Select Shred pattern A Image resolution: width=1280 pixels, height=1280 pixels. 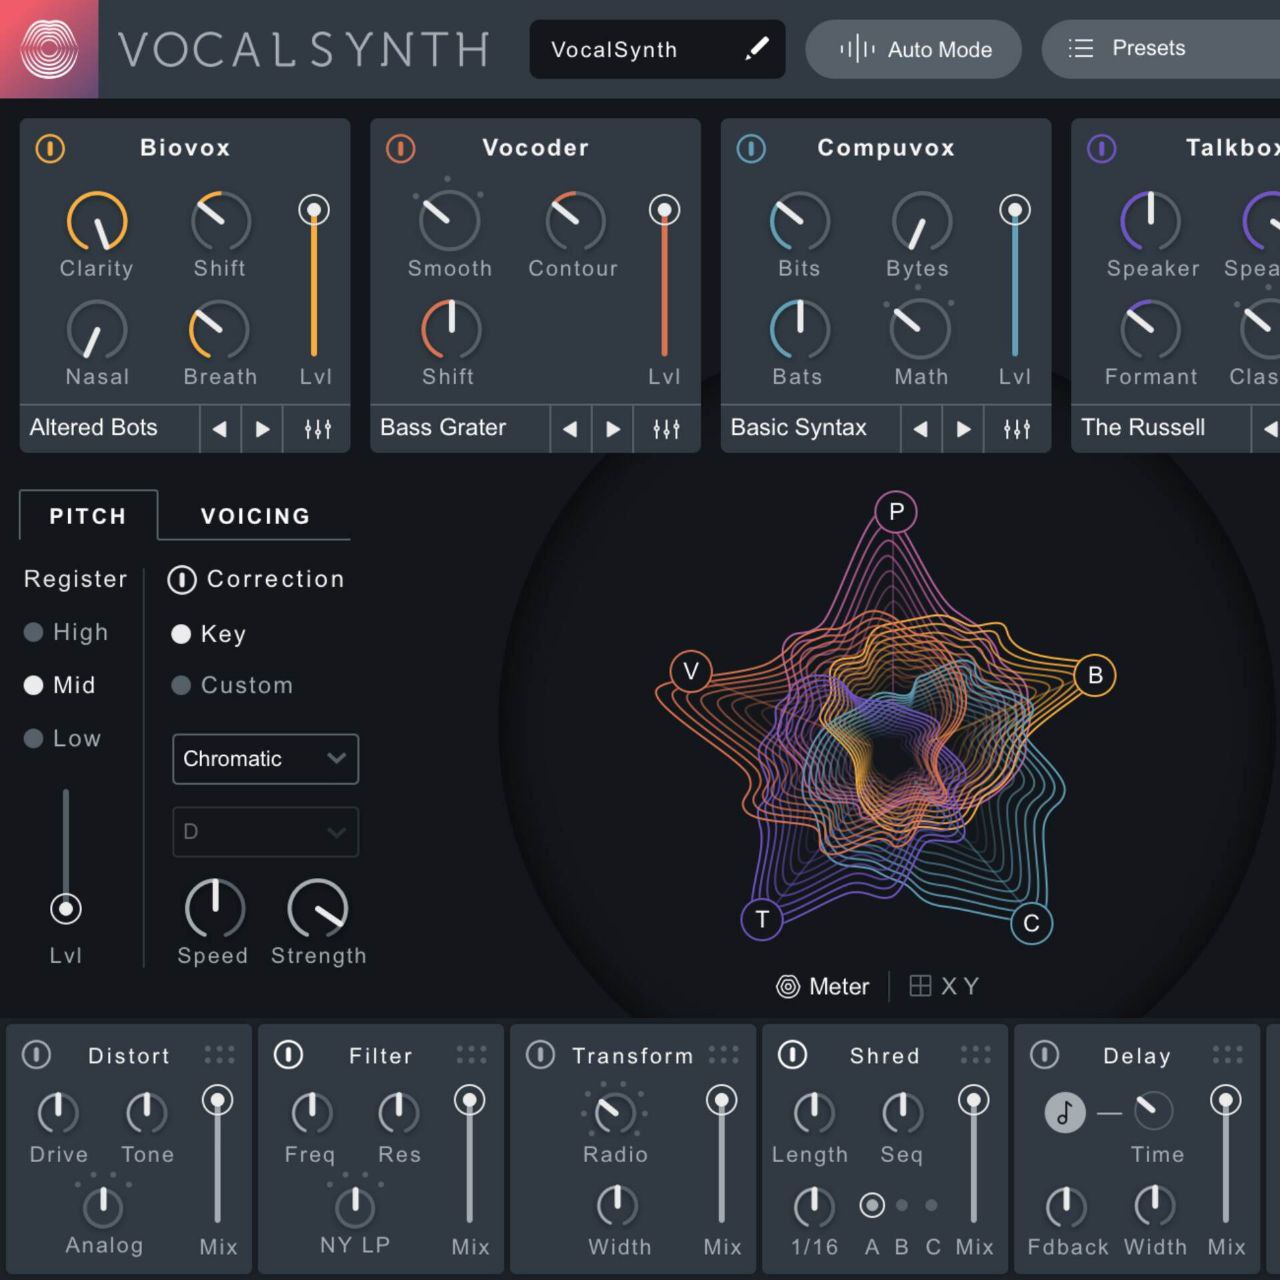(872, 1205)
